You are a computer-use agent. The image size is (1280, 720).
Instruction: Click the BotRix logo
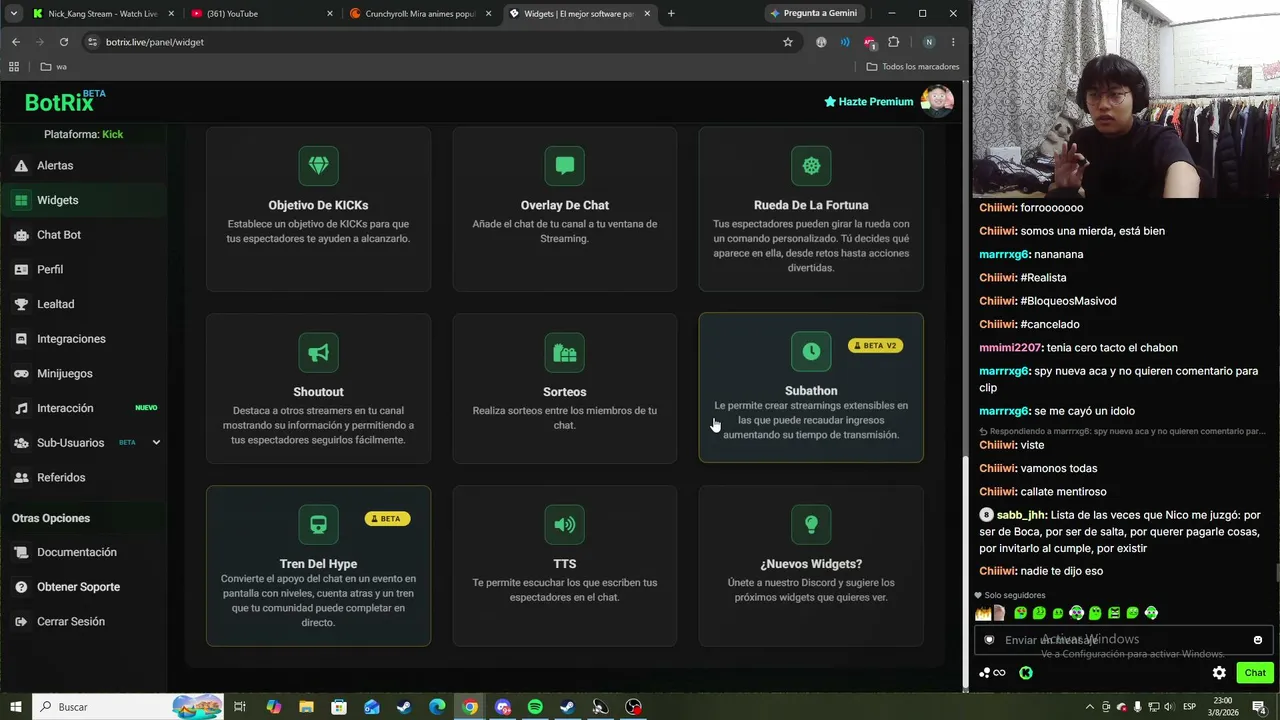pos(65,101)
